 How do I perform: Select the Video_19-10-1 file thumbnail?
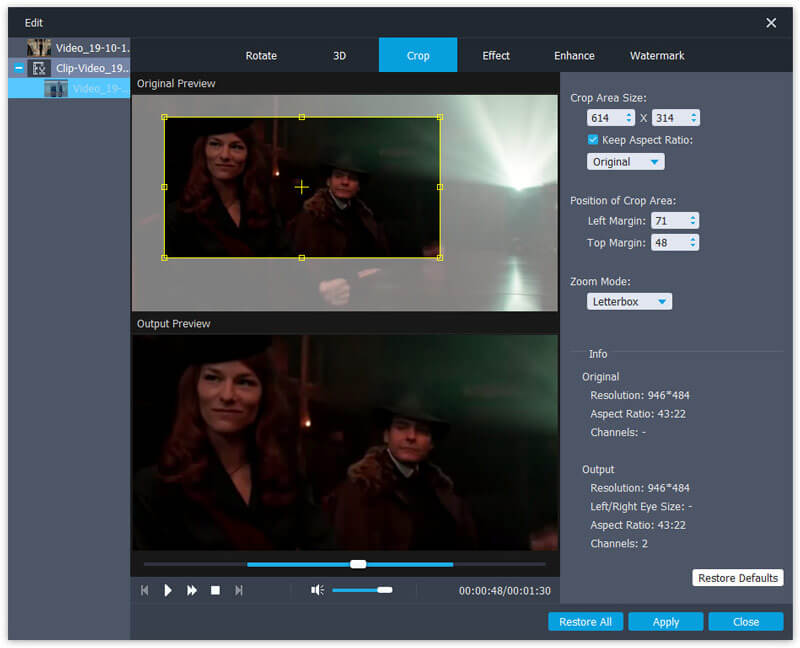[x=39, y=48]
